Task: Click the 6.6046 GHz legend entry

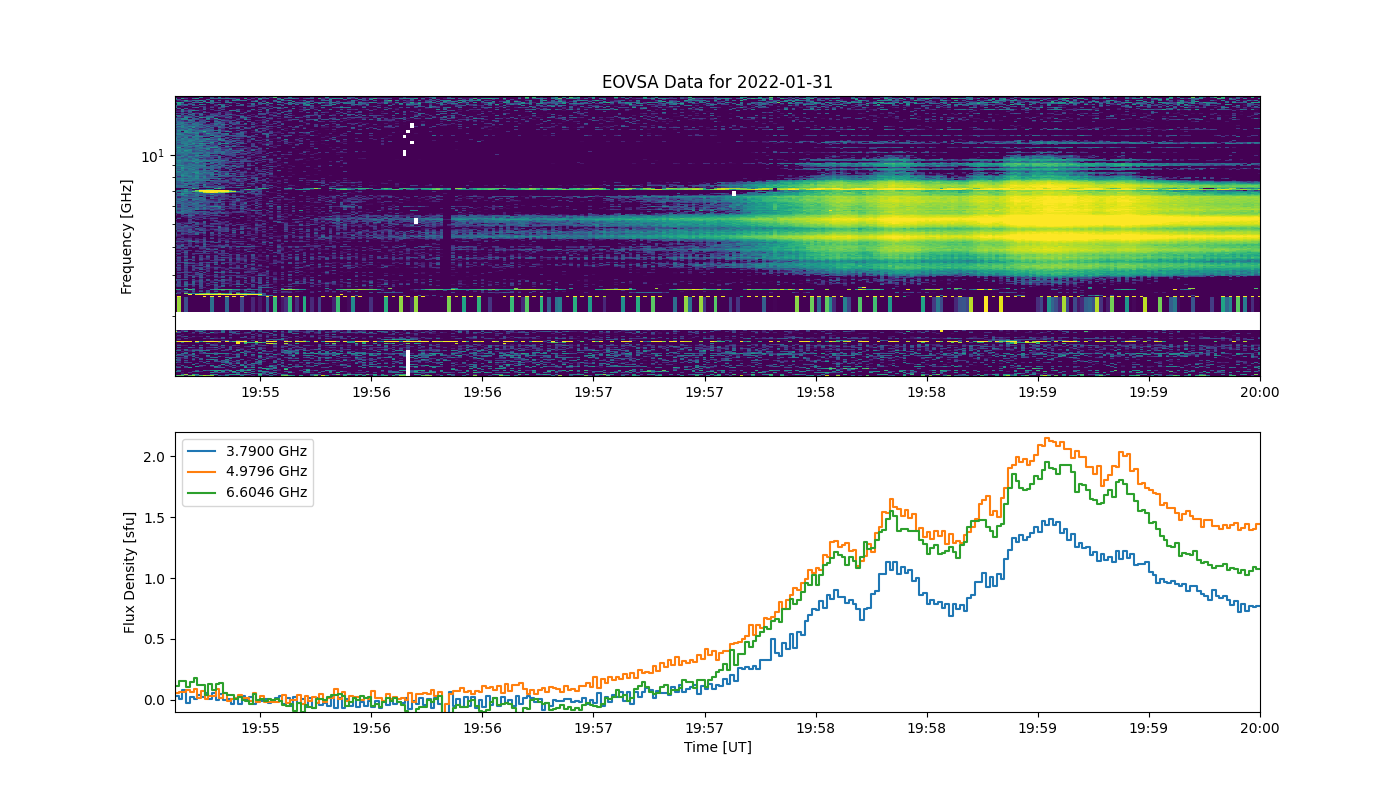Action: [x=247, y=492]
